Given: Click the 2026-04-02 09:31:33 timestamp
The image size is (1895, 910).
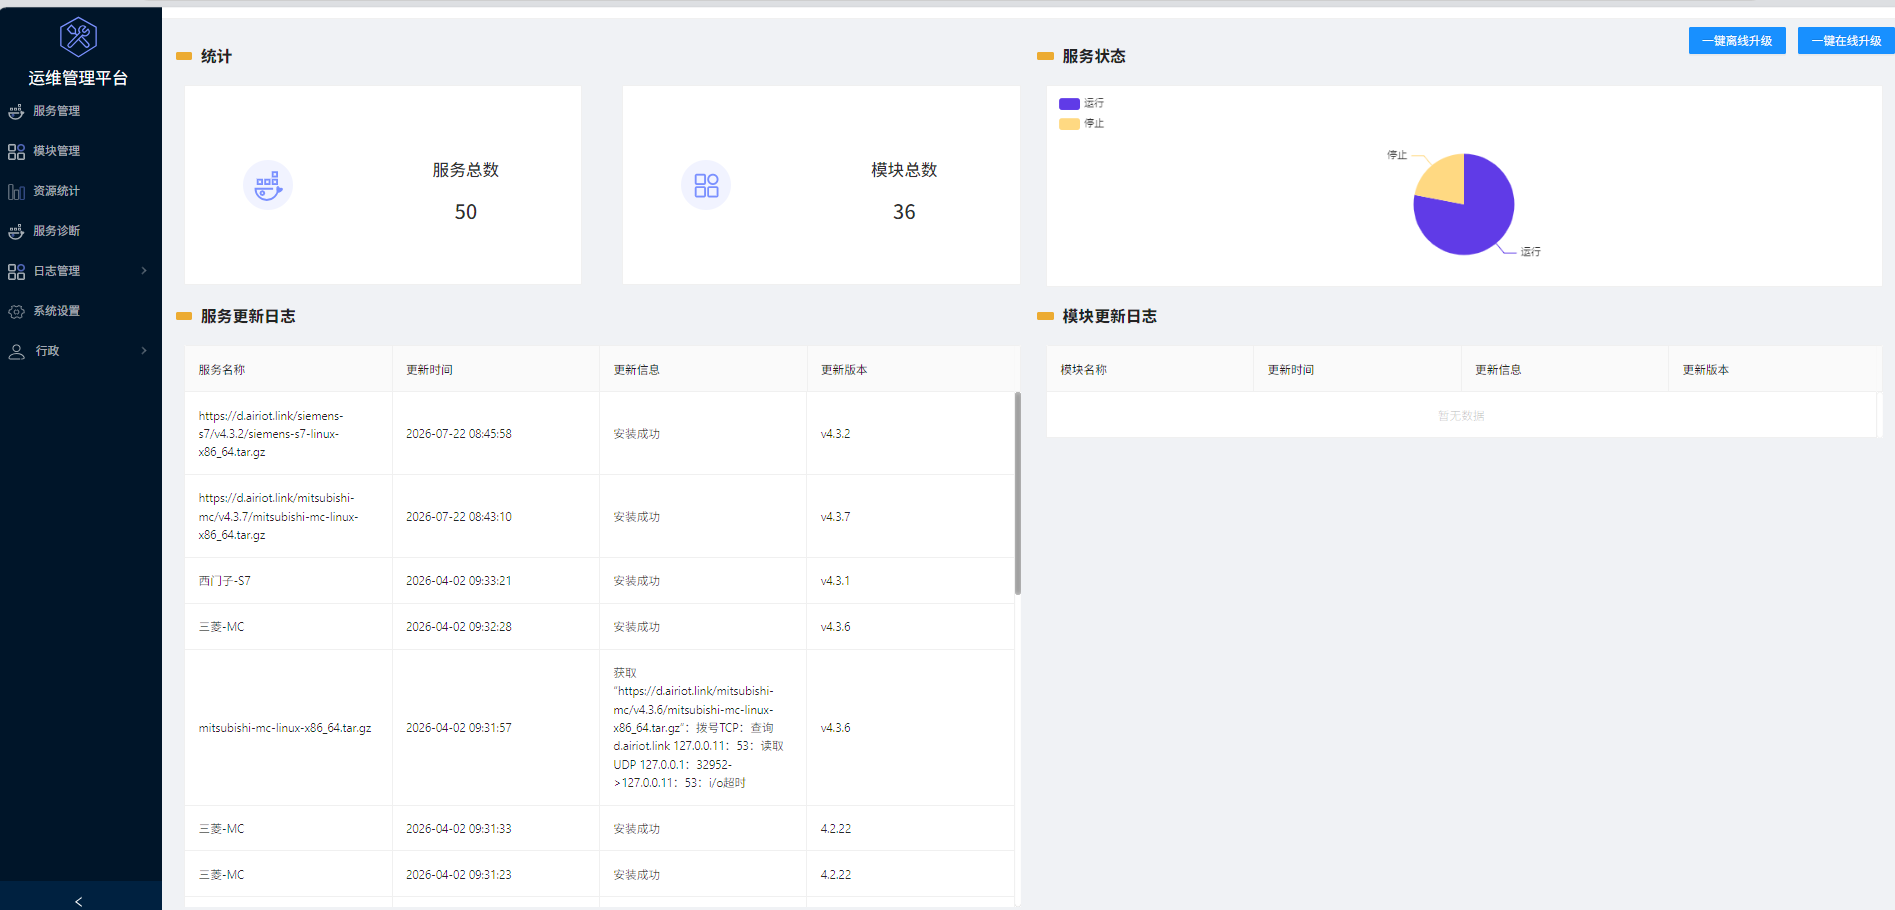Looking at the screenshot, I should tap(459, 829).
